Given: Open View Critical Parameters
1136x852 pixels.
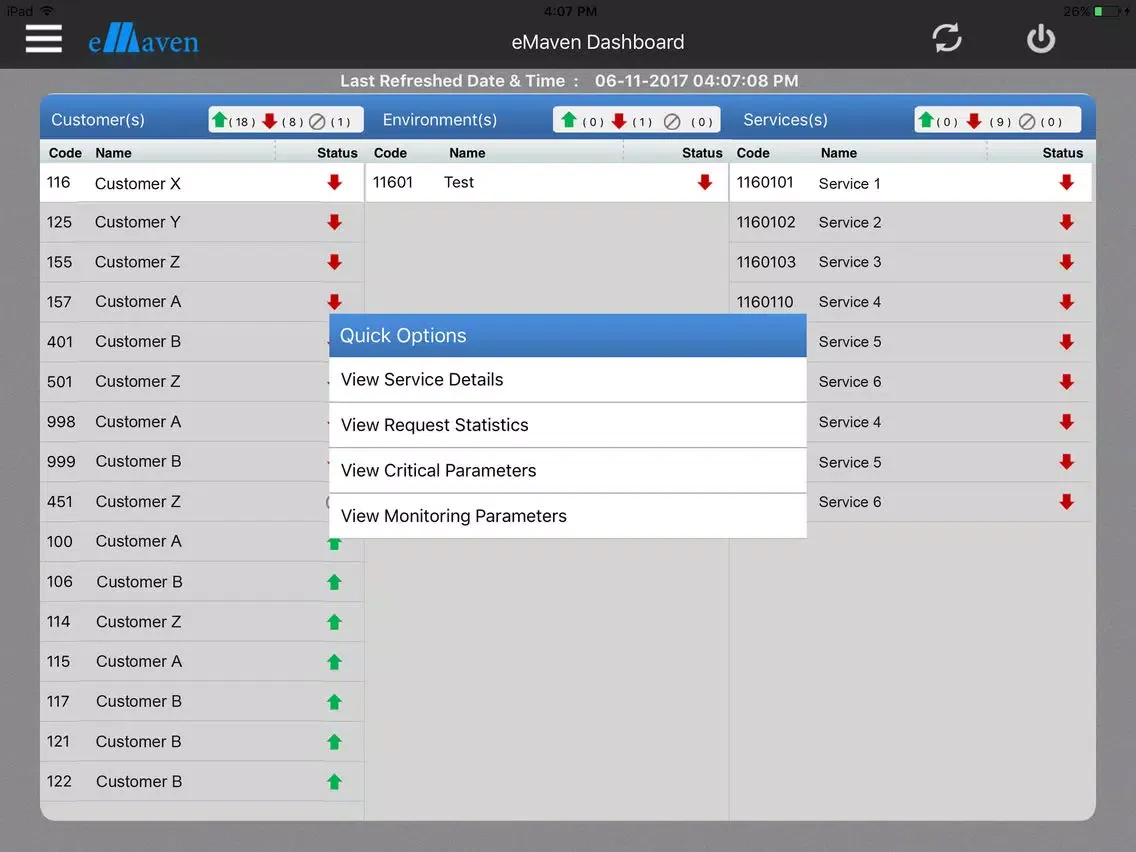Looking at the screenshot, I should coord(567,471).
